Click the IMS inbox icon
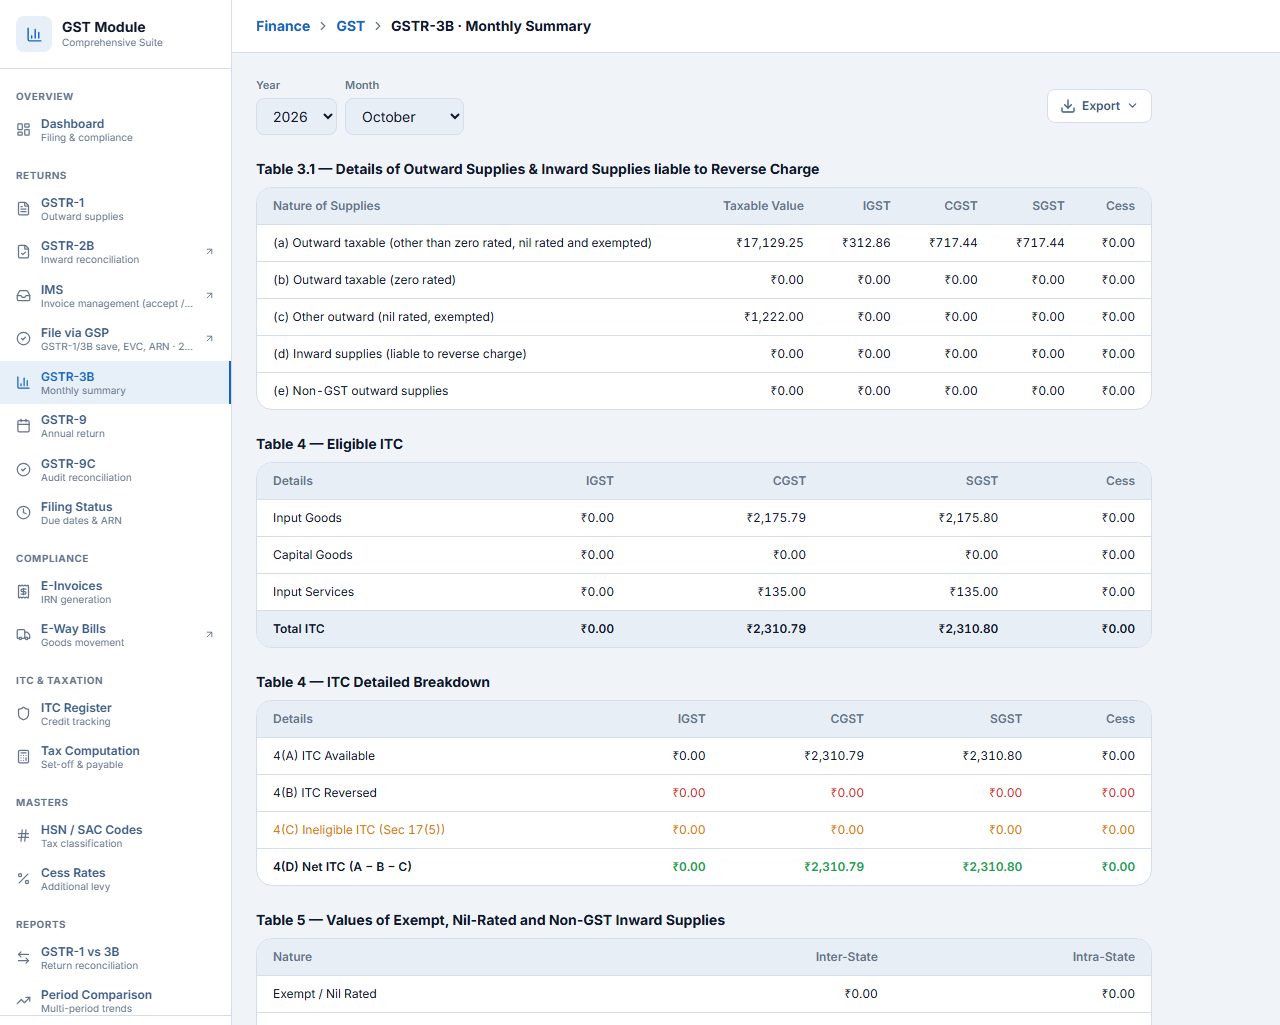Screen dimensions: 1280x1025 pos(23,296)
